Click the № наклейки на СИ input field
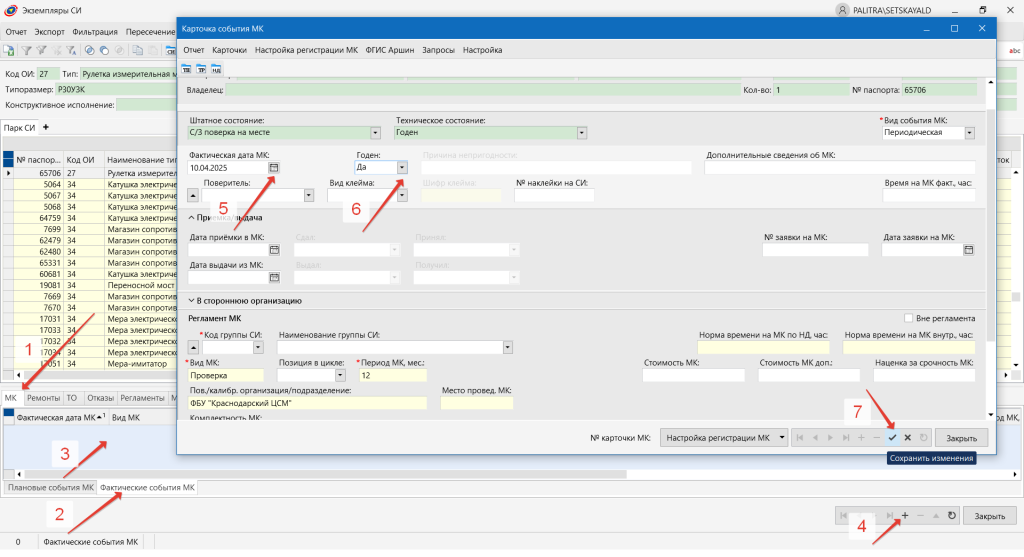Image resolution: width=1024 pixels, height=557 pixels. coord(554,195)
